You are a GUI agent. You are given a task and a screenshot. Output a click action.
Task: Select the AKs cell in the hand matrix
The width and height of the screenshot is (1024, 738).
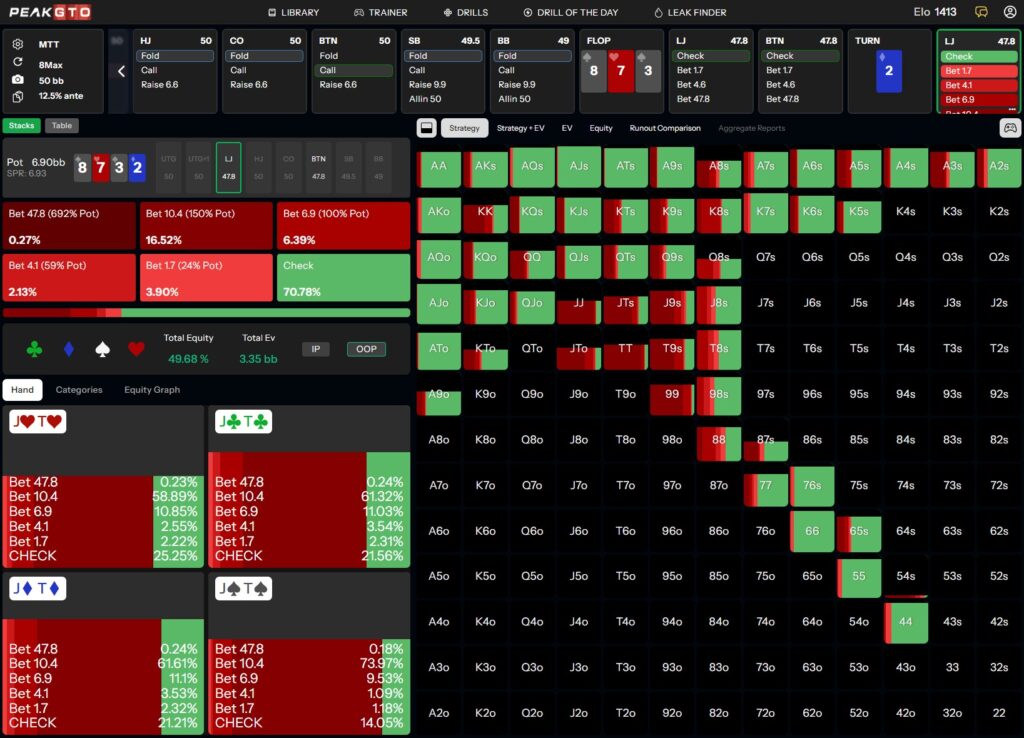tap(485, 166)
